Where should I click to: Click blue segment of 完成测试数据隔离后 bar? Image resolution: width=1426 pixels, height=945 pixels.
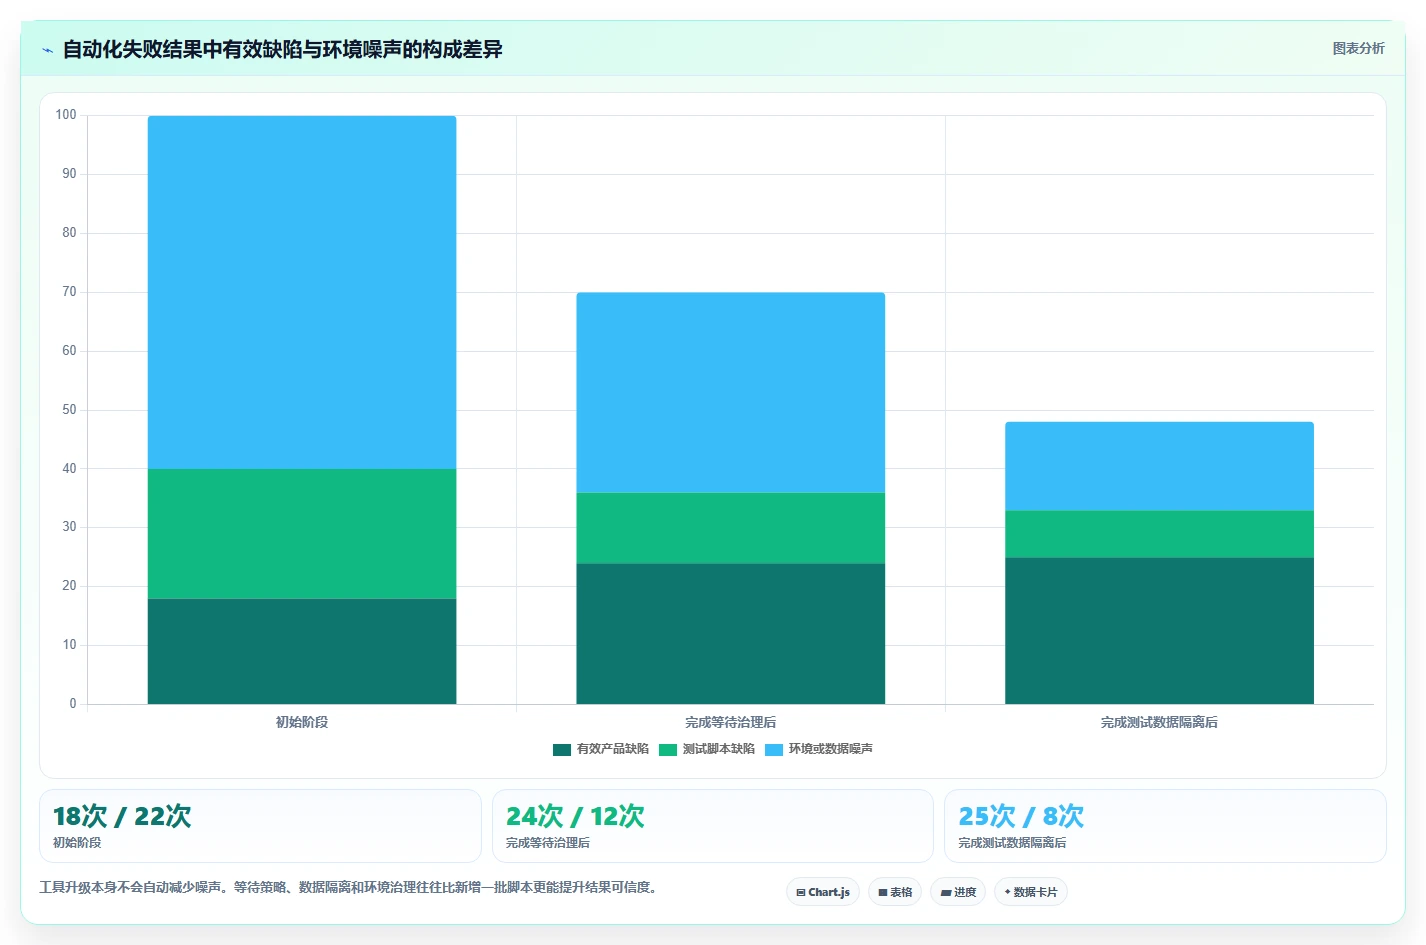(1159, 466)
